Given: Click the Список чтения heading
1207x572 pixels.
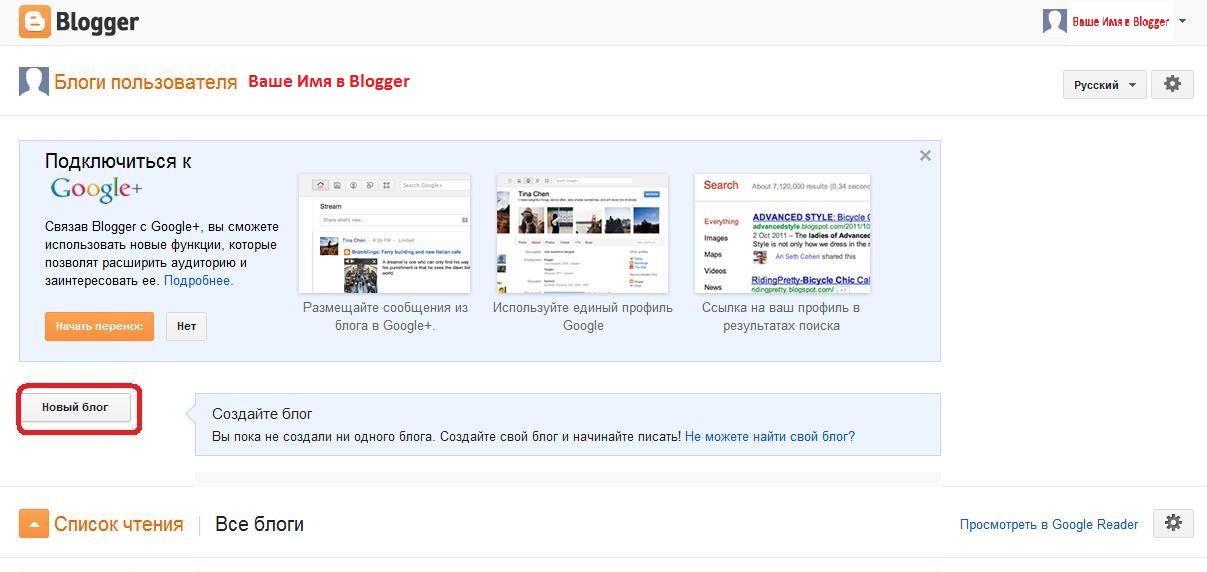Looking at the screenshot, I should 119,524.
